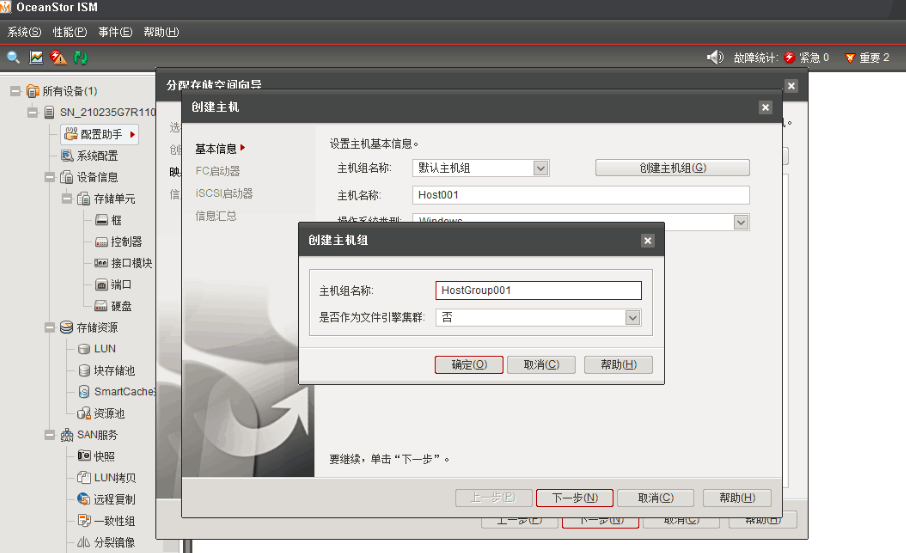
Task: Open the 是否作为文件引擎集群 dropdown
Action: 633,317
